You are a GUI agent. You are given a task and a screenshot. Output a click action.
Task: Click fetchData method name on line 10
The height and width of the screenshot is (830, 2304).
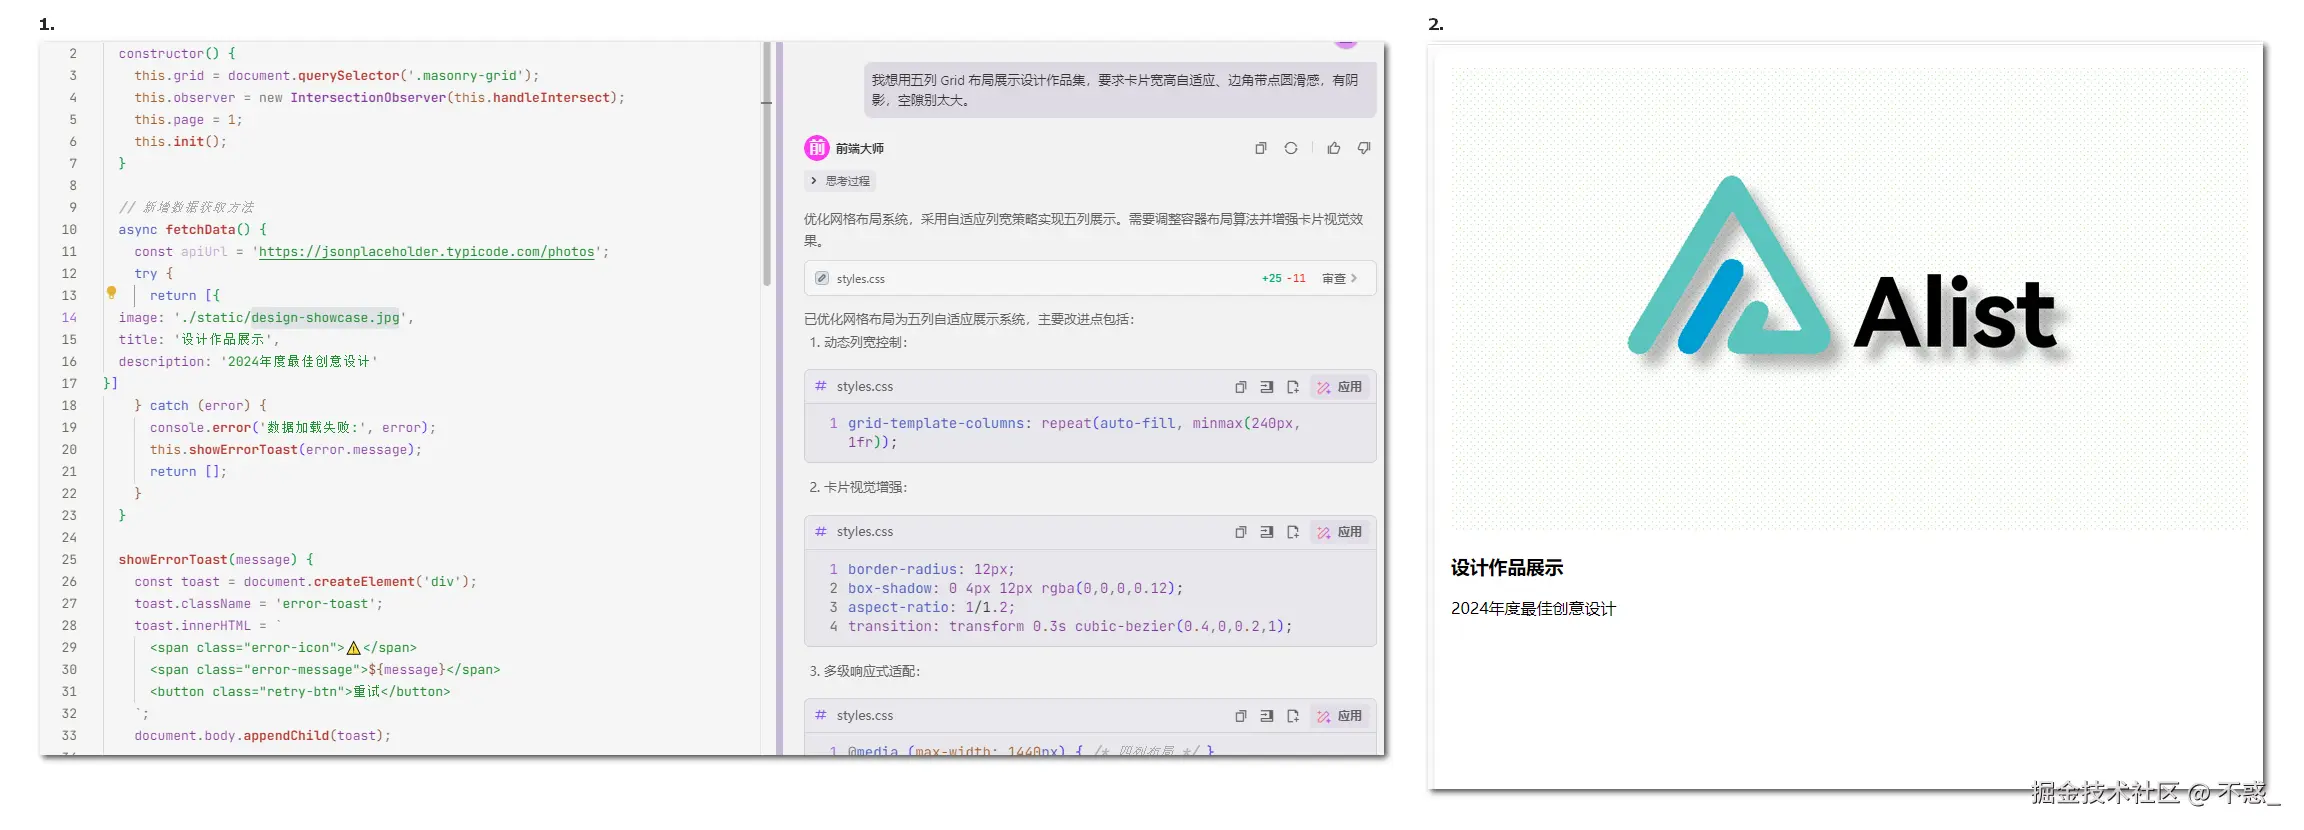pyautogui.click(x=200, y=230)
